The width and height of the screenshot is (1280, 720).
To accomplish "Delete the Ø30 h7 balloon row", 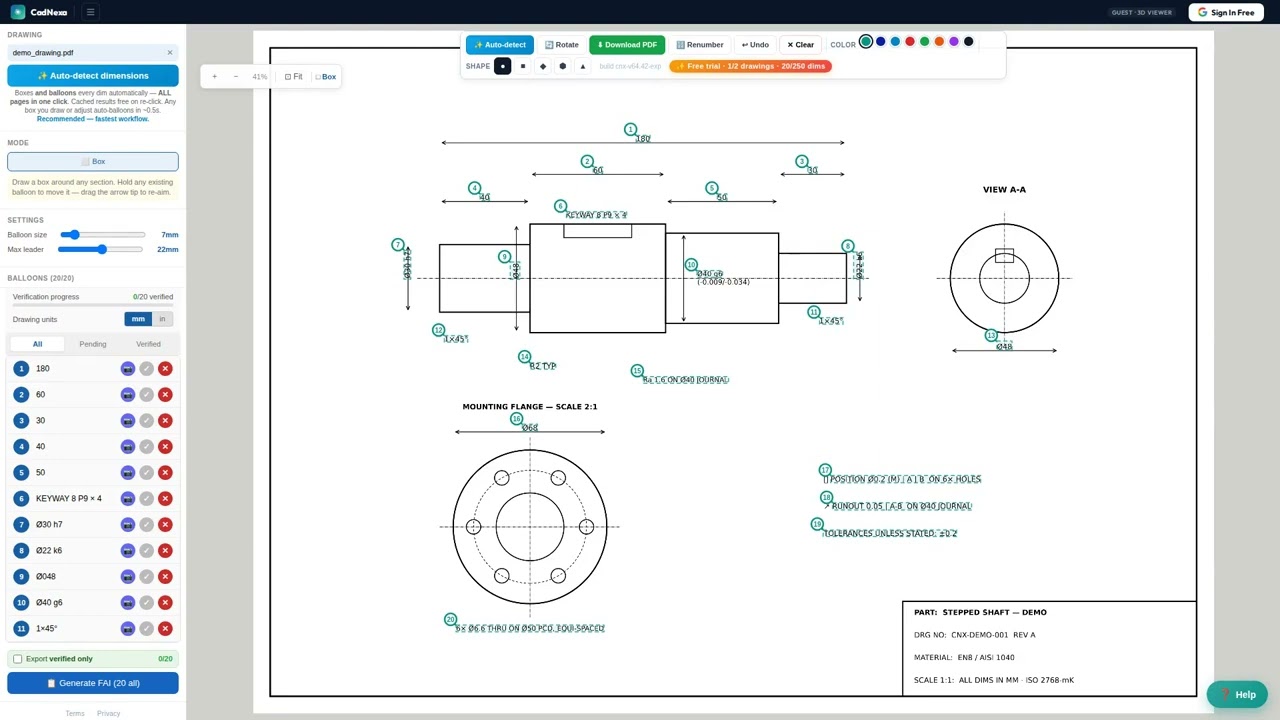I will 165,525.
